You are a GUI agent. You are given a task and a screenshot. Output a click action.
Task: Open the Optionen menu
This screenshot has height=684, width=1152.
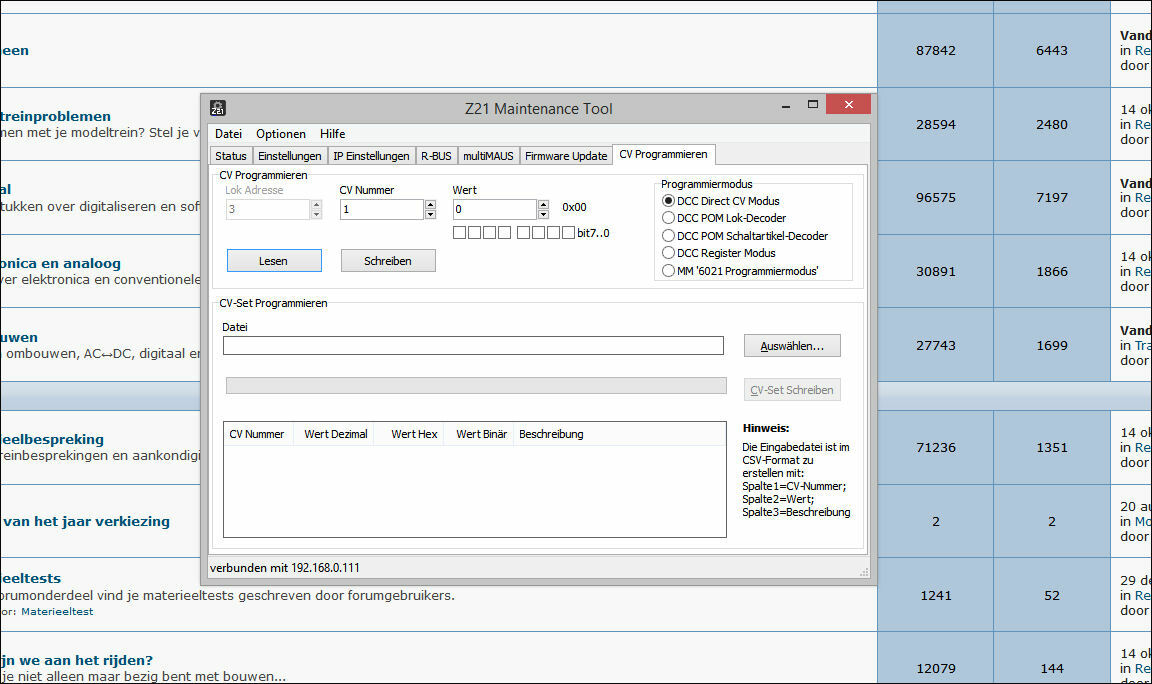pyautogui.click(x=281, y=134)
